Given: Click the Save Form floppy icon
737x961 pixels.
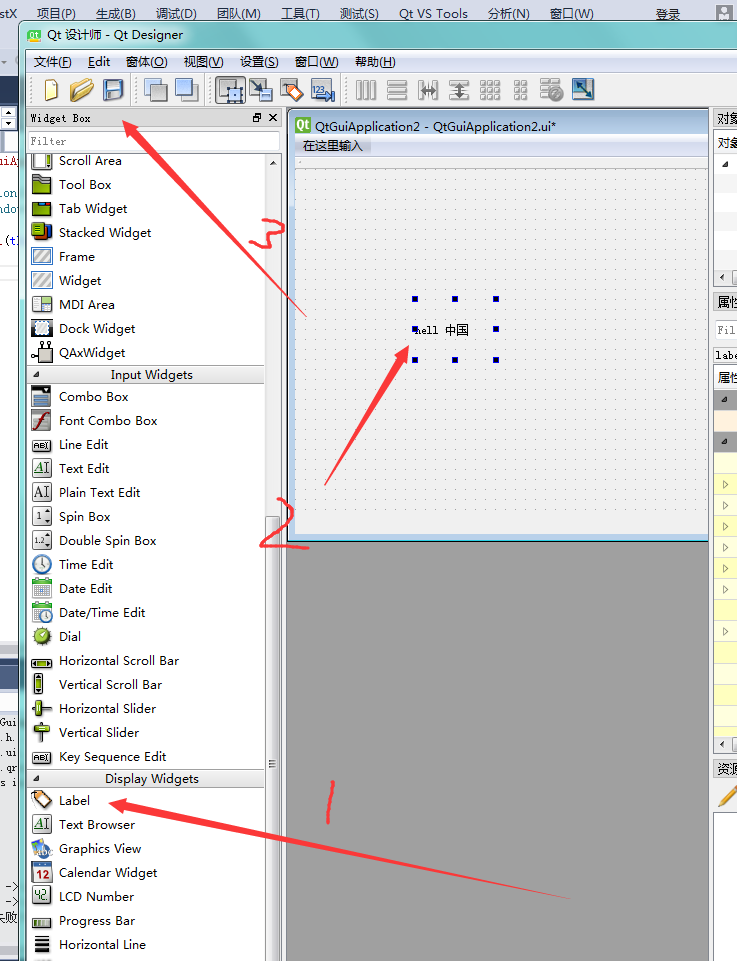Looking at the screenshot, I should pyautogui.click(x=113, y=90).
